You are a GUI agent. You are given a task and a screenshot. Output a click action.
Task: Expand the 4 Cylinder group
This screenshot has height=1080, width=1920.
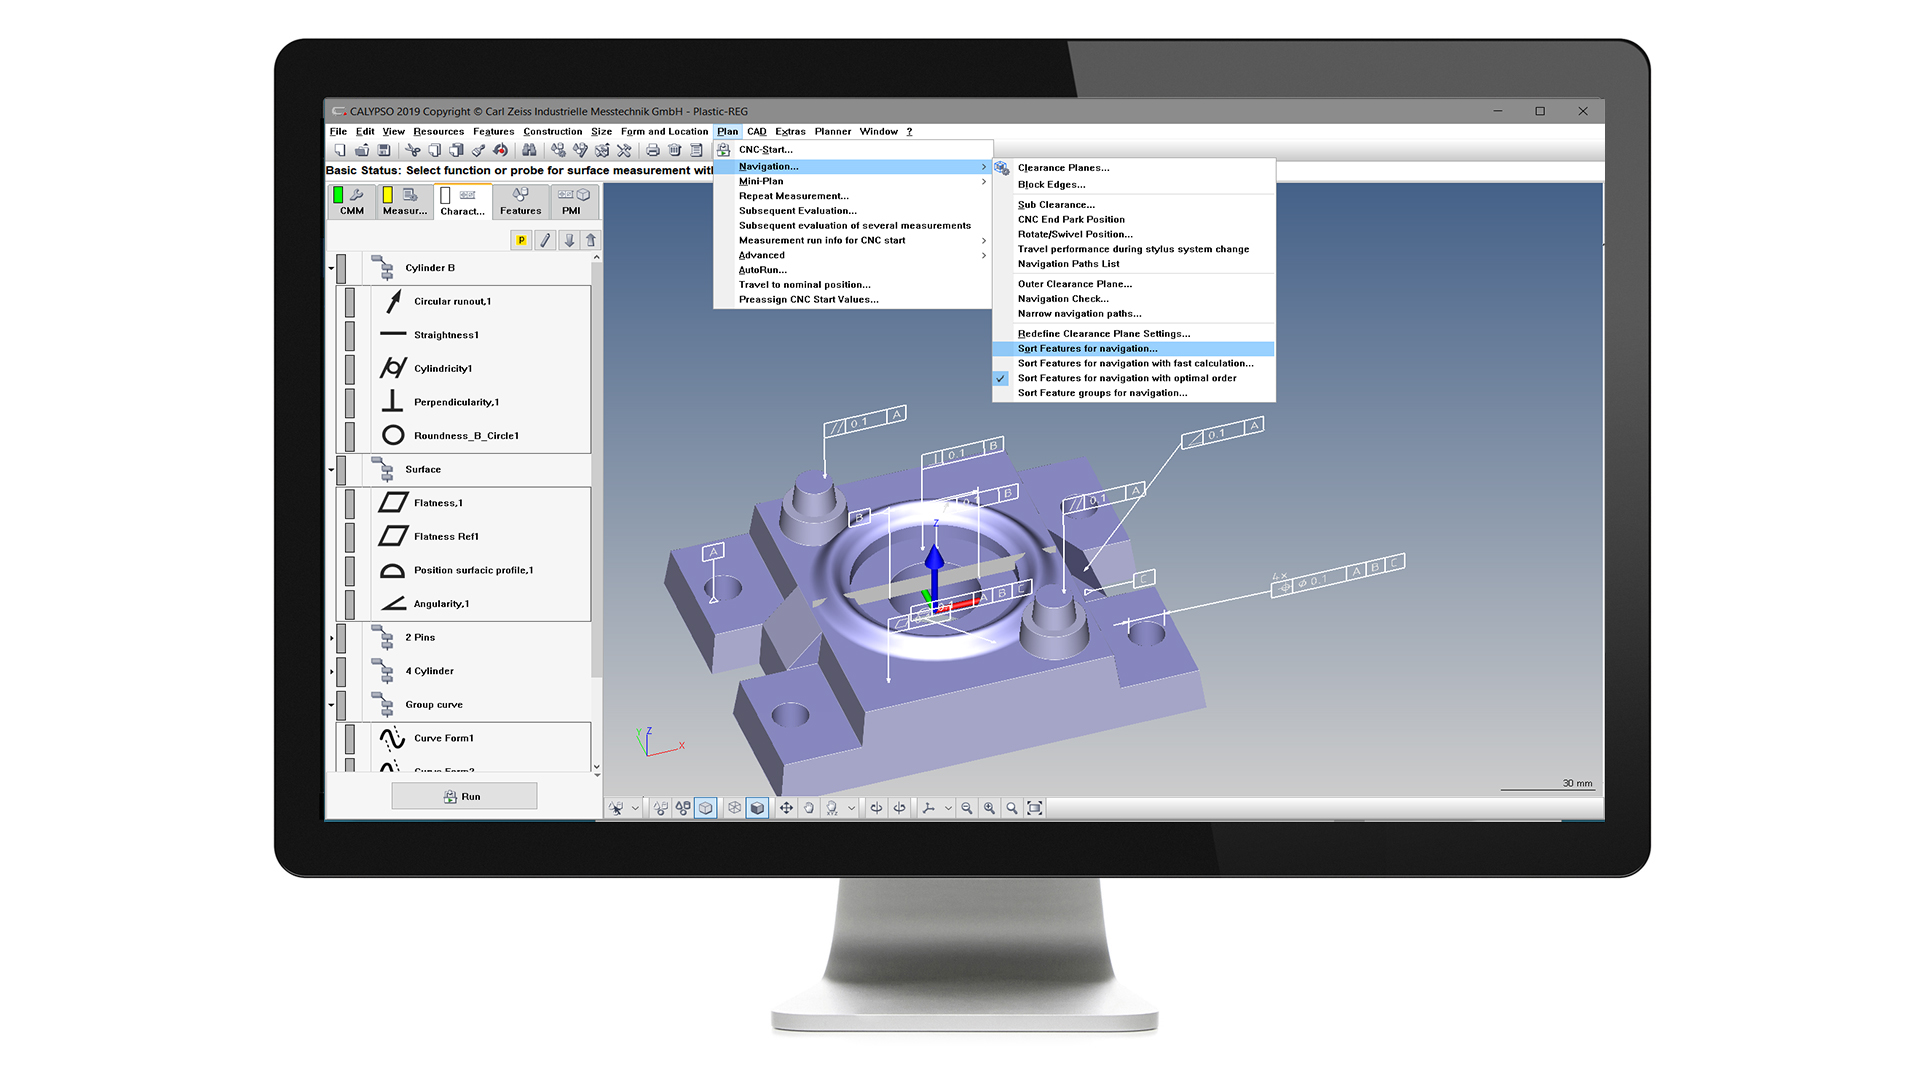pyautogui.click(x=331, y=671)
